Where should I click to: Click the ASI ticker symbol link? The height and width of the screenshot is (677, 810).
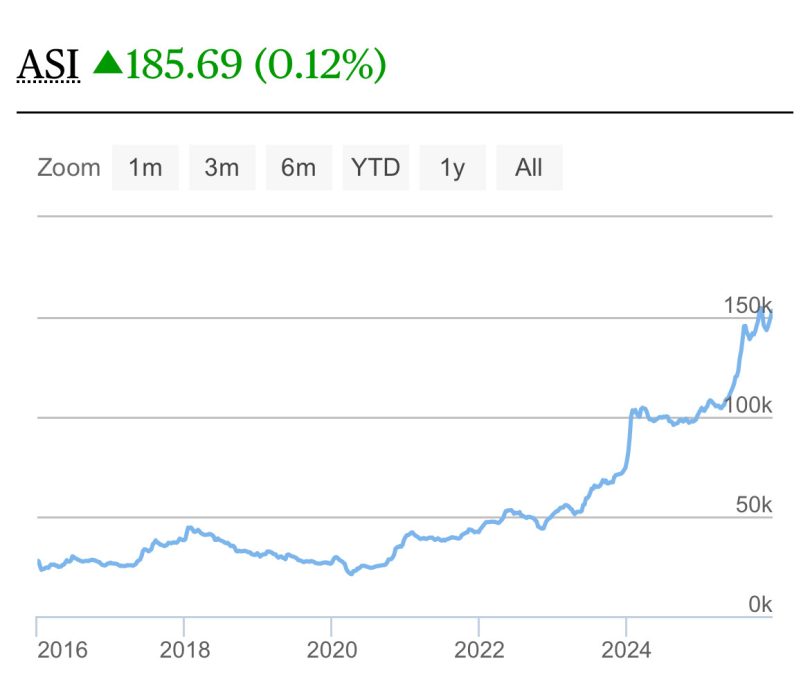(x=48, y=65)
